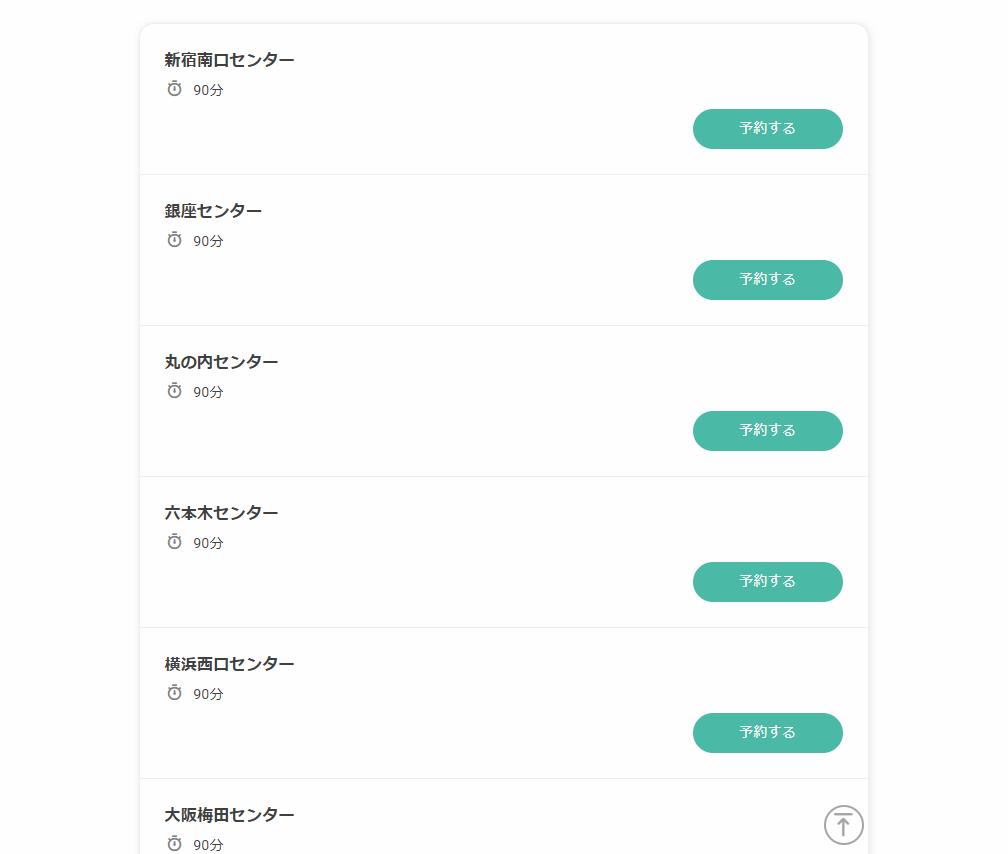Image resolution: width=1008 pixels, height=854 pixels.
Task: Click the scroll-to-top arrow icon
Action: [x=843, y=825]
